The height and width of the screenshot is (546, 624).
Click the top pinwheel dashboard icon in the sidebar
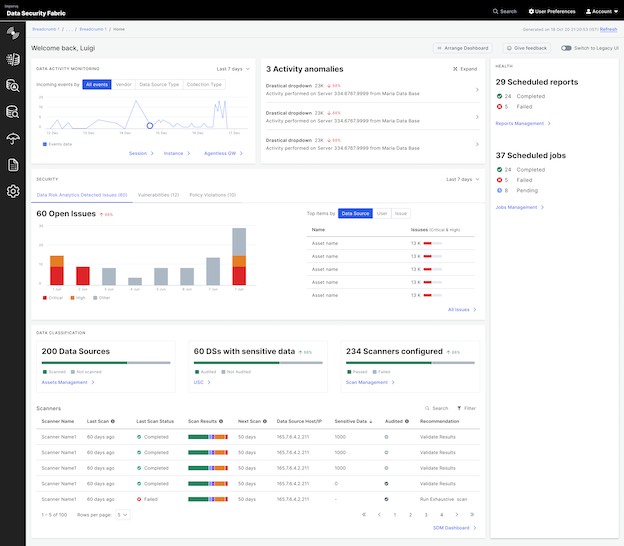pos(14,33)
